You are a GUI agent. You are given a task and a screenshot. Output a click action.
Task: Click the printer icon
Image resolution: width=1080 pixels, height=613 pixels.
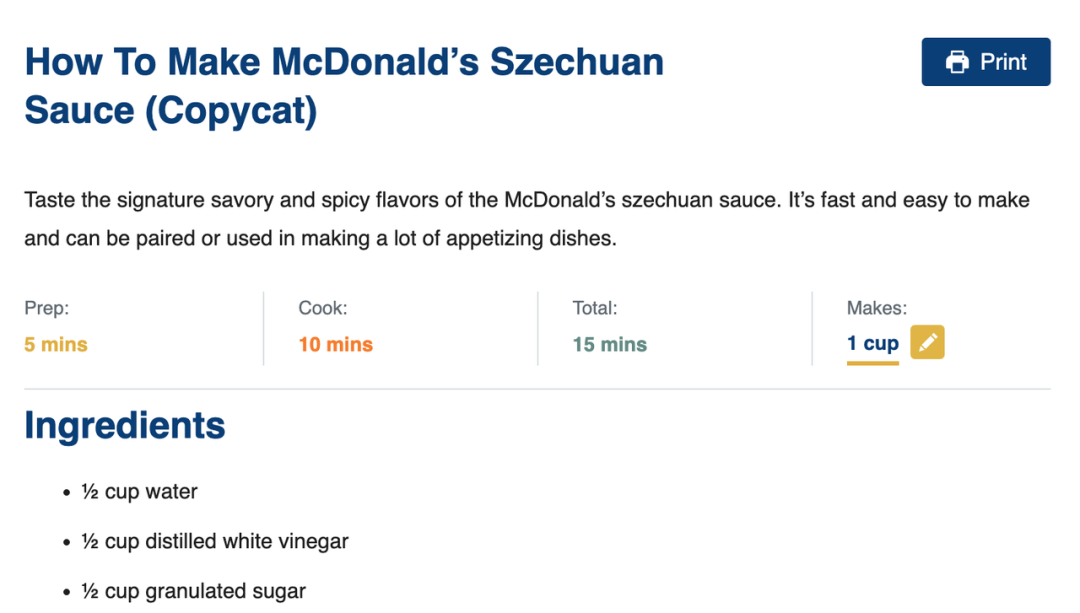957,62
